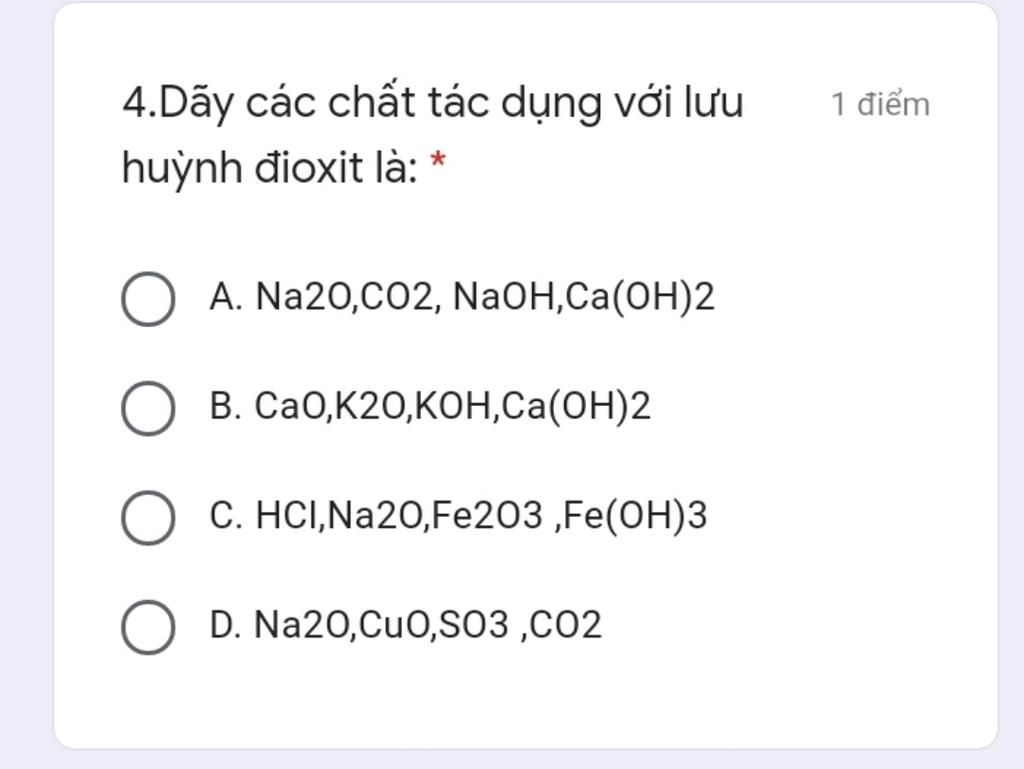The width and height of the screenshot is (1024, 769).
Task: Click 'KOH' formula in answer B
Action: [x=453, y=406]
